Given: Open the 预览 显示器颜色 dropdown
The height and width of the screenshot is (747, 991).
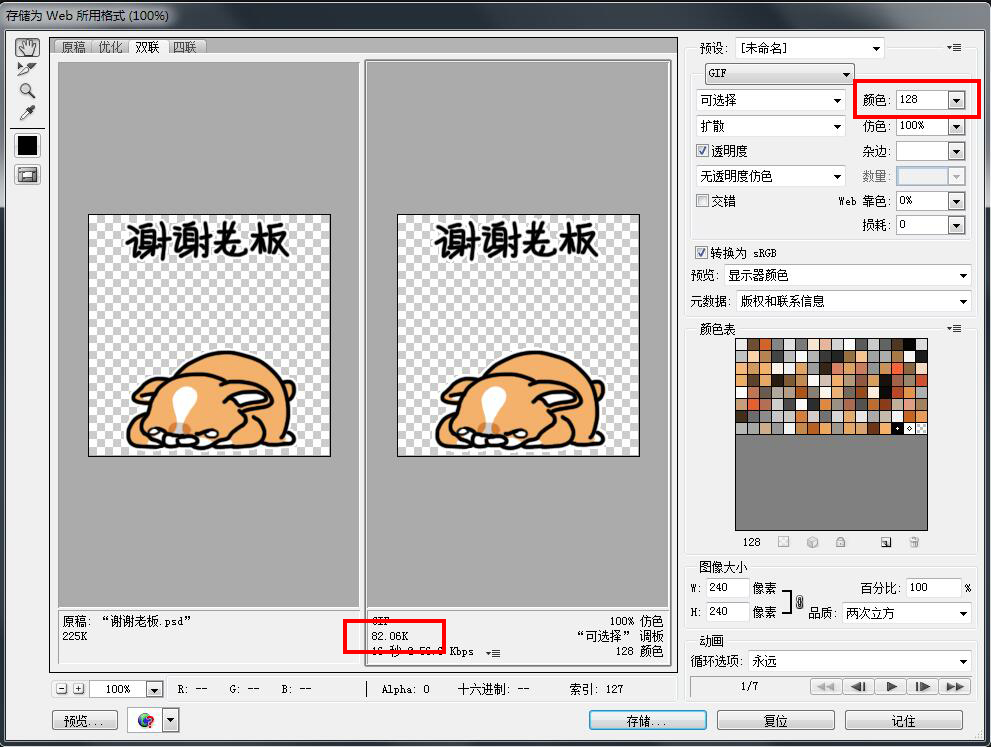Looking at the screenshot, I should [x=847, y=276].
